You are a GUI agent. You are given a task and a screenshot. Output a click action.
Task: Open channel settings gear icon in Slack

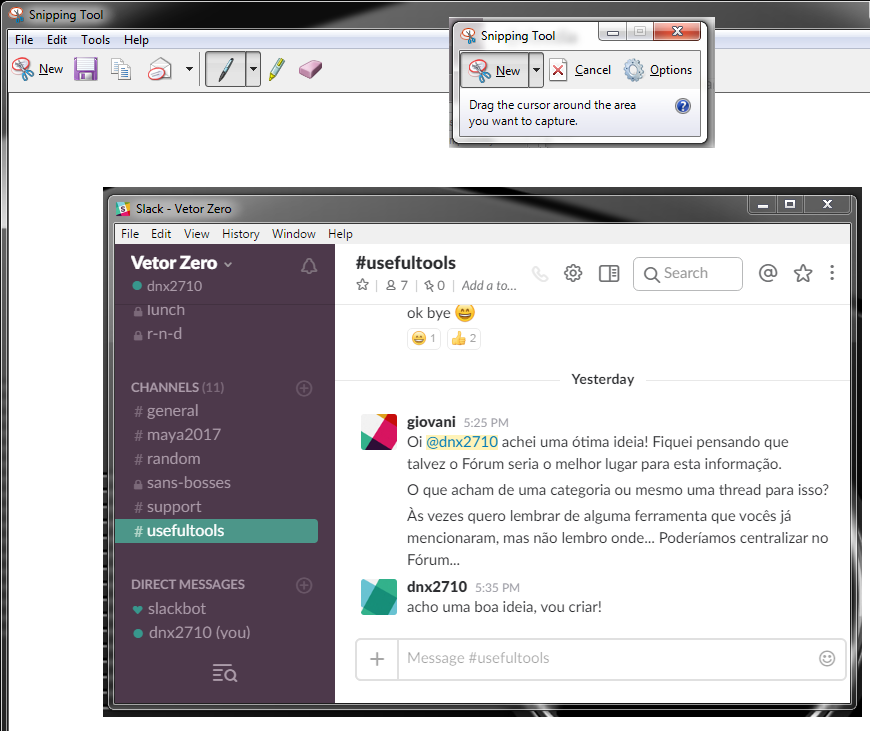click(x=573, y=273)
